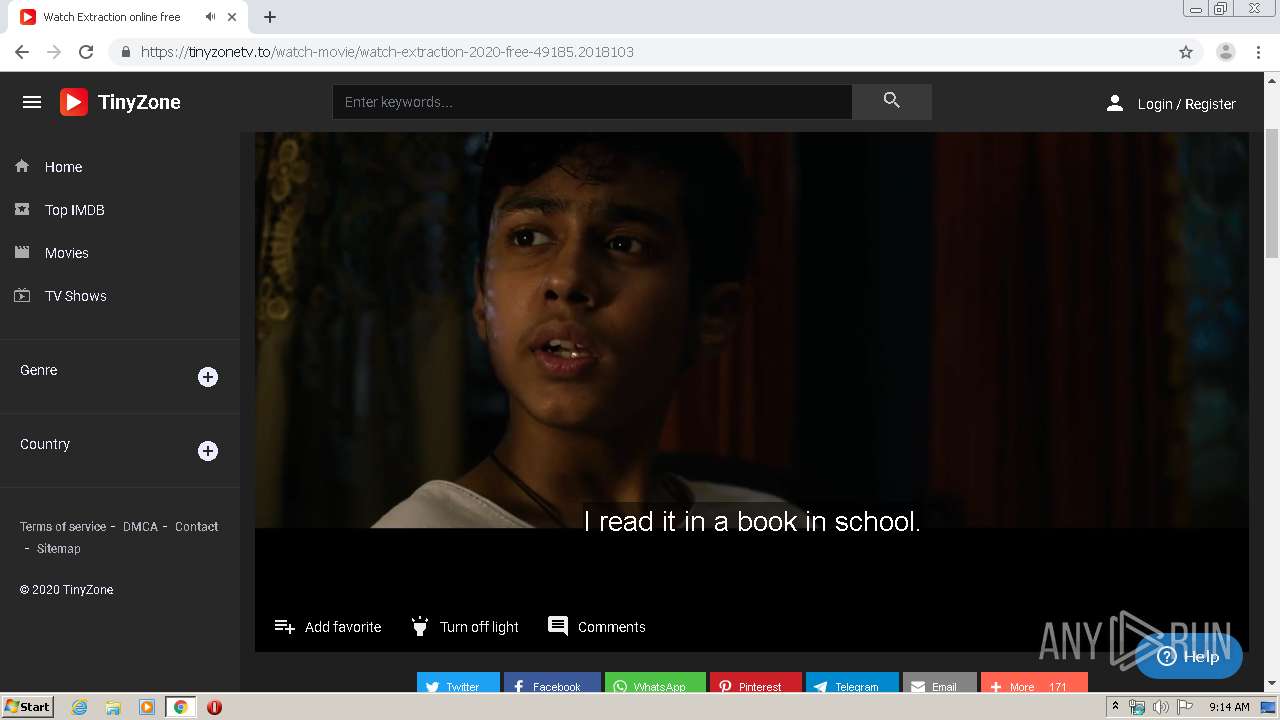Bookmark page with the star icon
Viewport: 1280px width, 720px height.
pyautogui.click(x=1186, y=52)
